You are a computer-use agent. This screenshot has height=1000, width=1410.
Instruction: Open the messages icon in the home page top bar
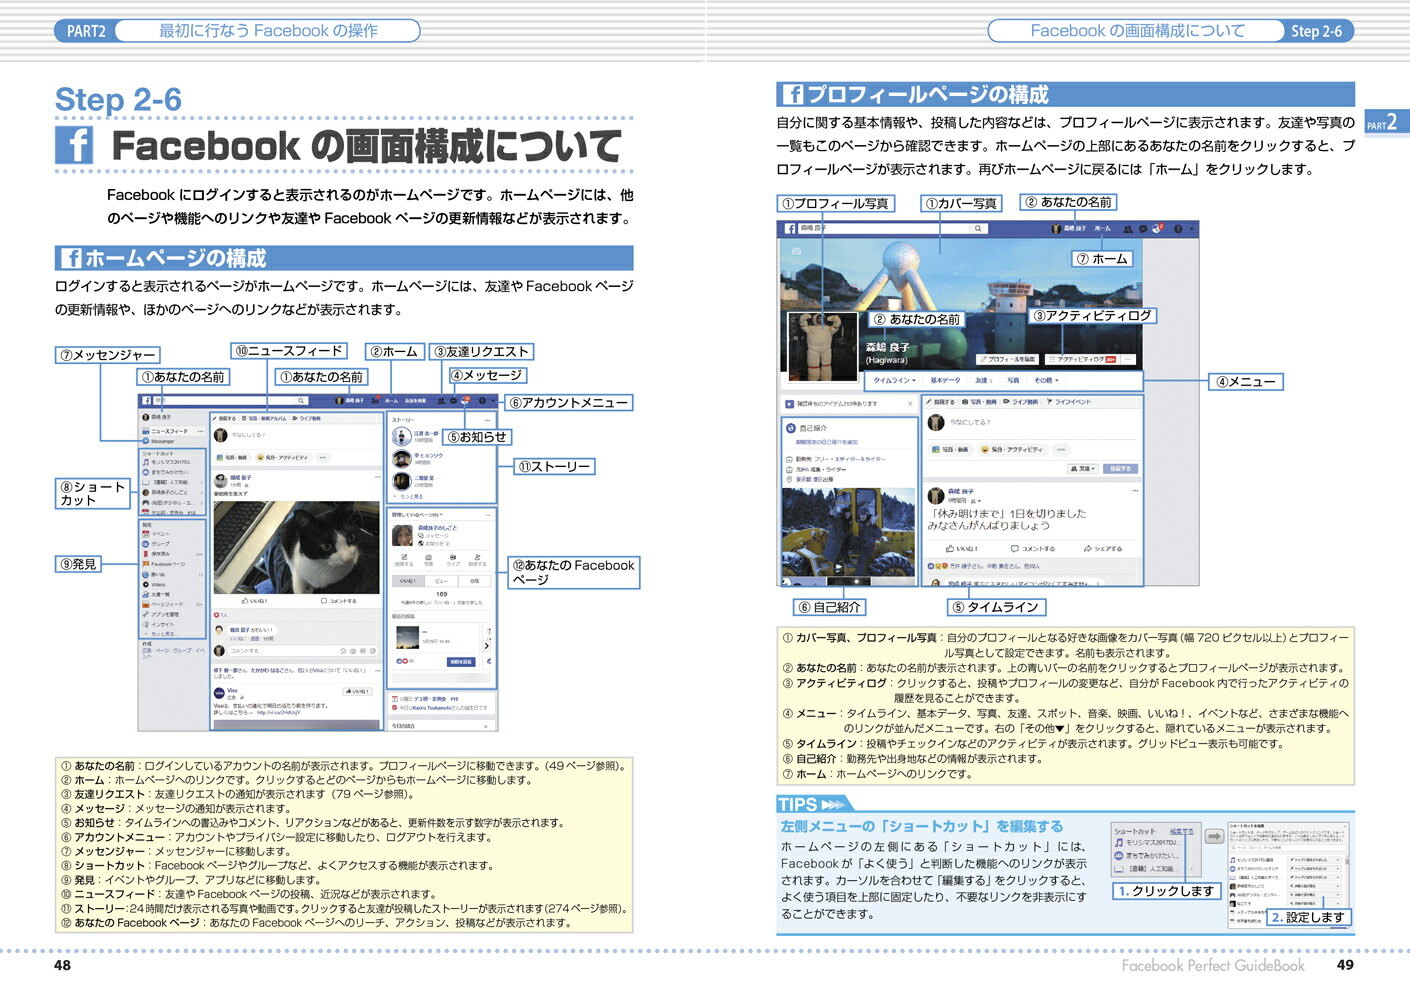point(453,401)
